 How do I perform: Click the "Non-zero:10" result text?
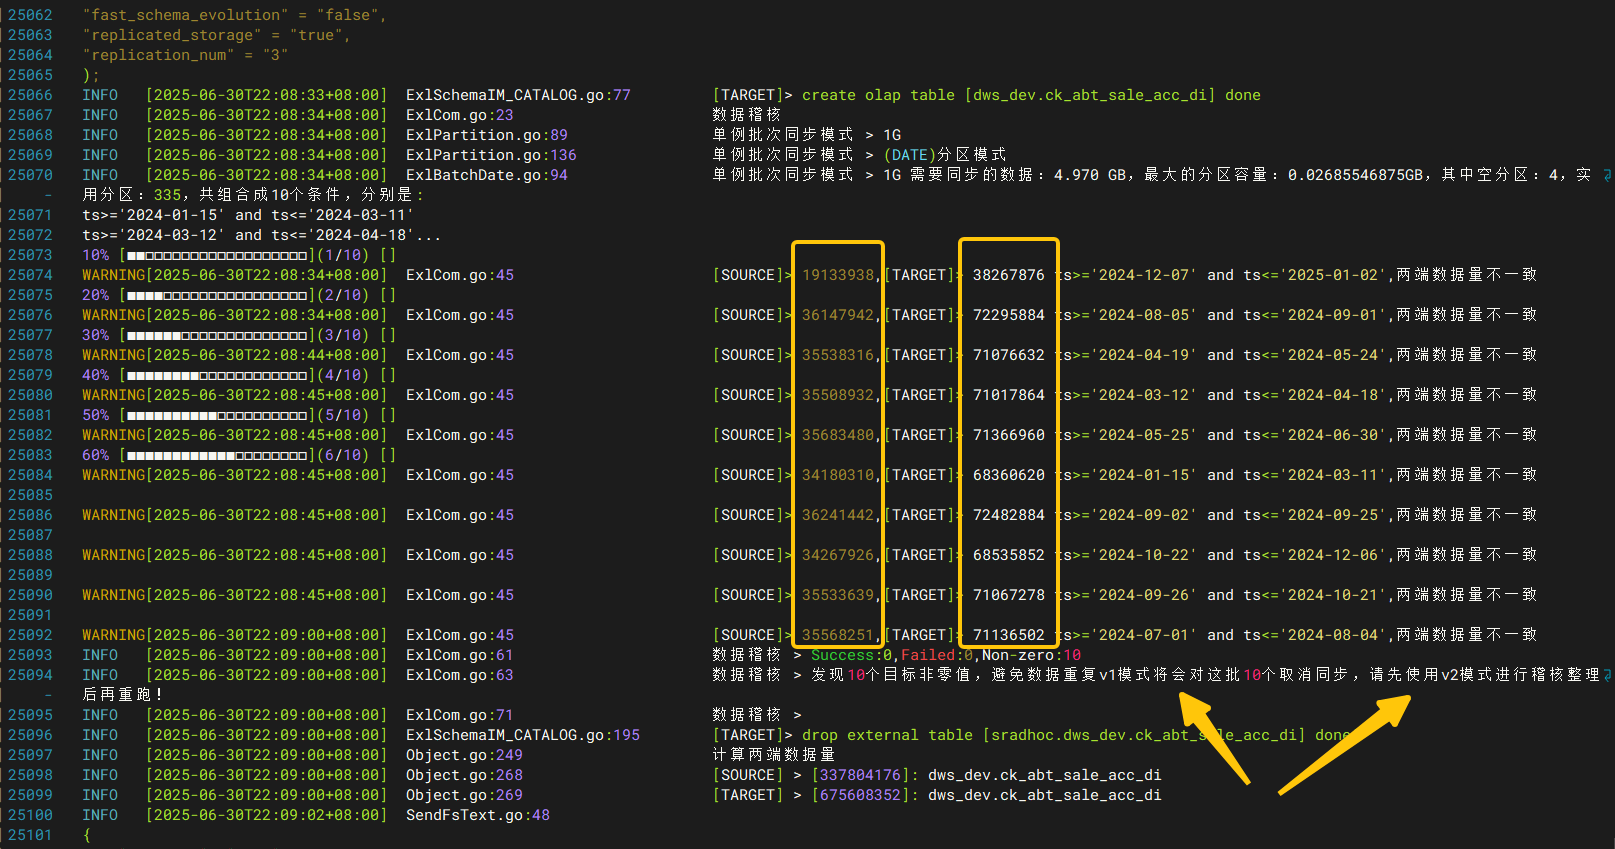pyautogui.click(x=1031, y=655)
